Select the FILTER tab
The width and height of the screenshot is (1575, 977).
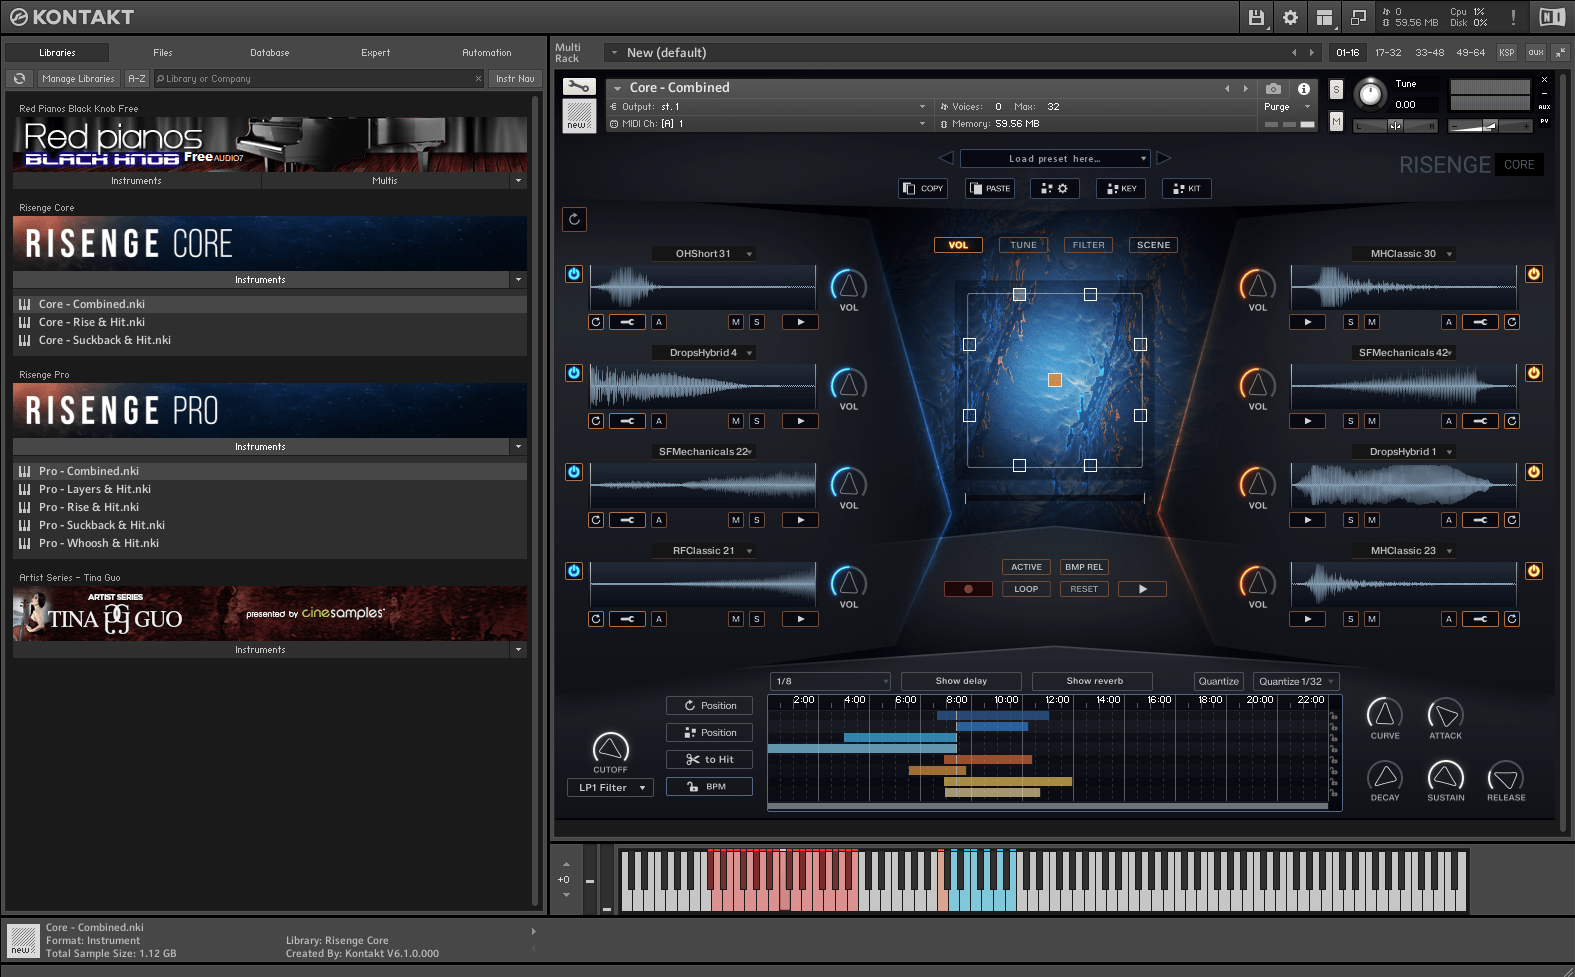coord(1088,245)
